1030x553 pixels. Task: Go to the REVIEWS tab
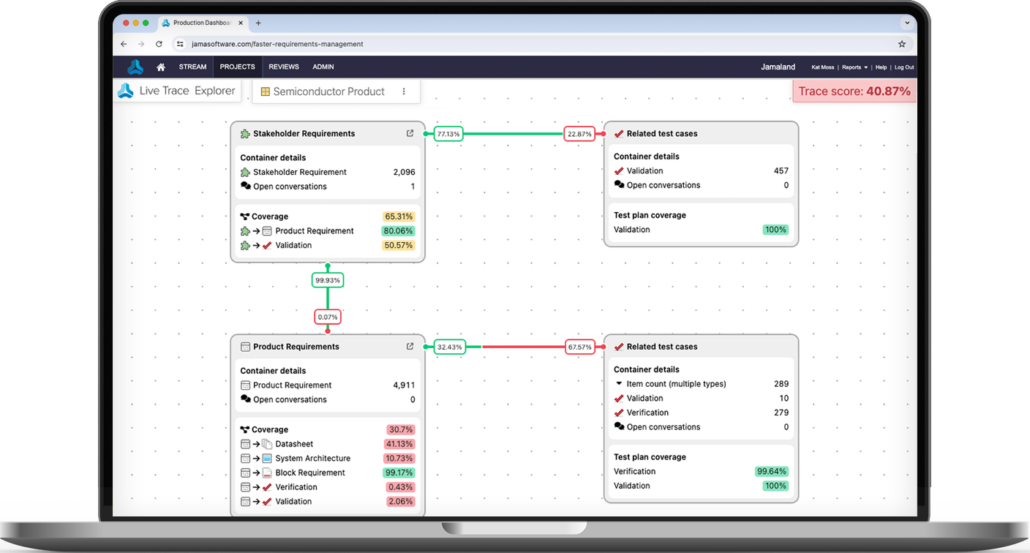point(283,67)
